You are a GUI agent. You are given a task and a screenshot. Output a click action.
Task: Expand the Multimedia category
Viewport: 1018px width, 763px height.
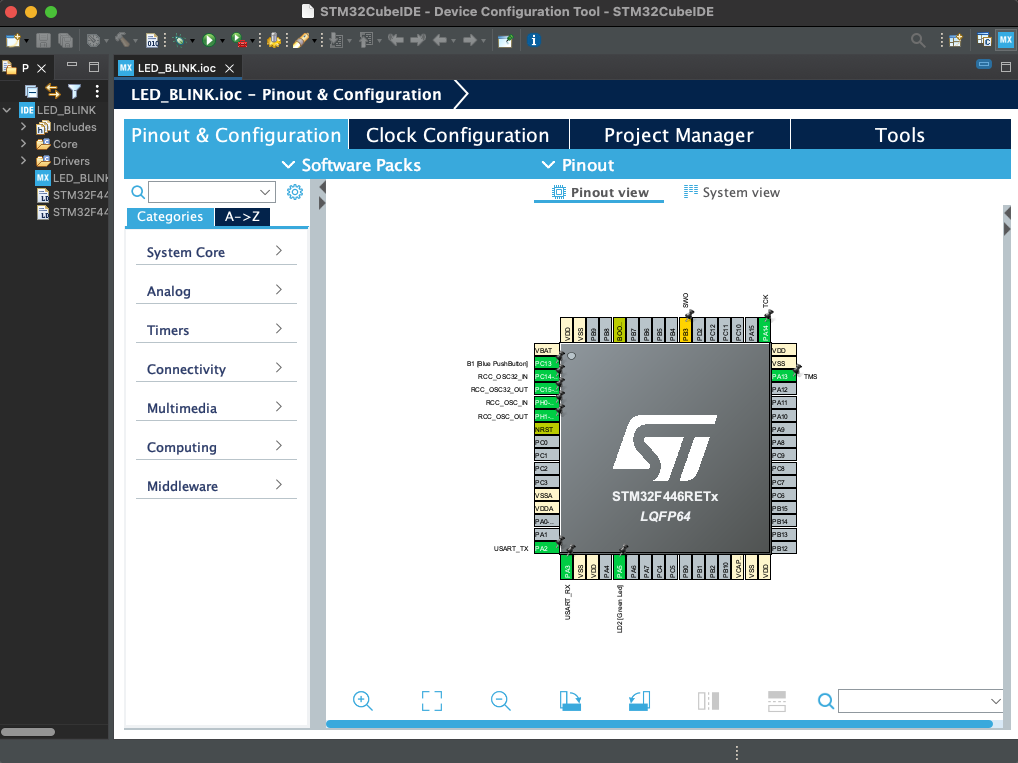tap(216, 408)
